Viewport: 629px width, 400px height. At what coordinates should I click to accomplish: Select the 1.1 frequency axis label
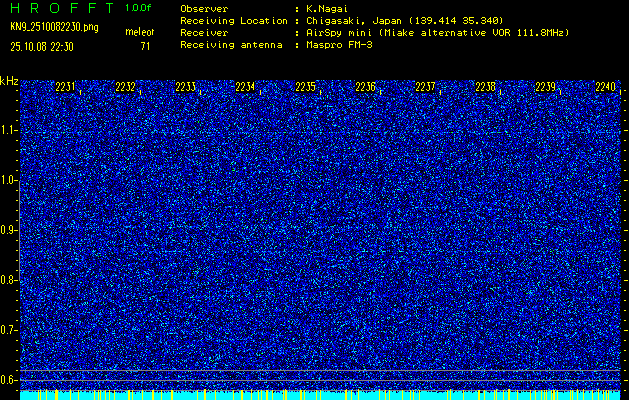(9, 130)
